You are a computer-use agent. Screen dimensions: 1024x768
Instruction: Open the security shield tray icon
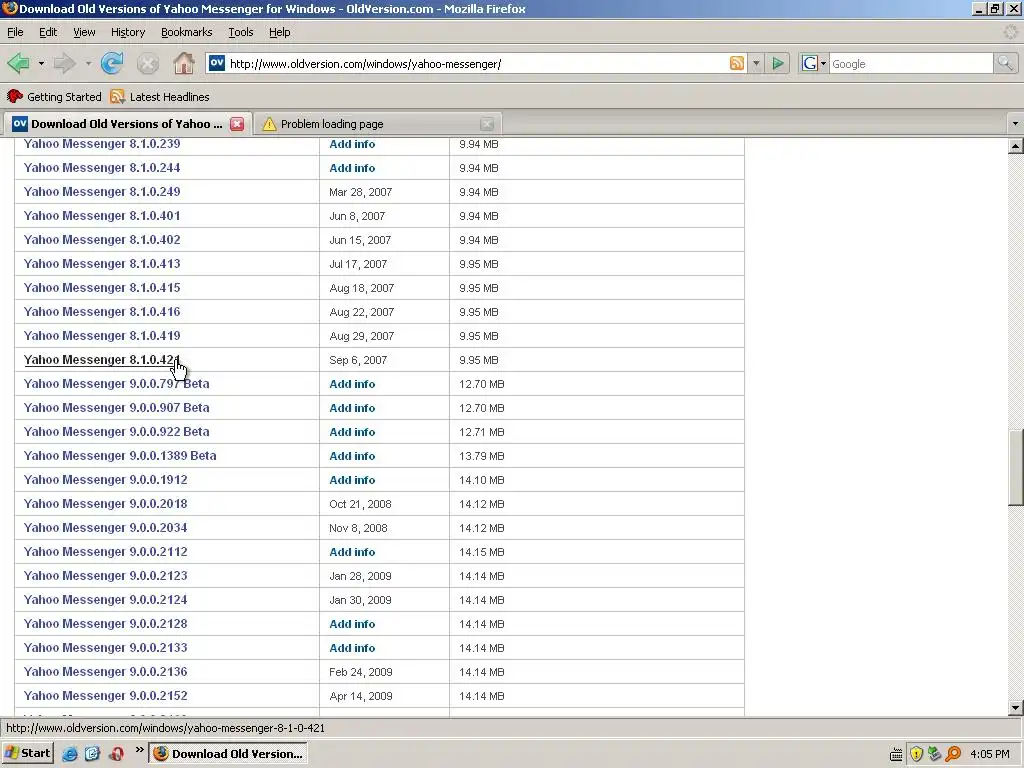coord(916,754)
